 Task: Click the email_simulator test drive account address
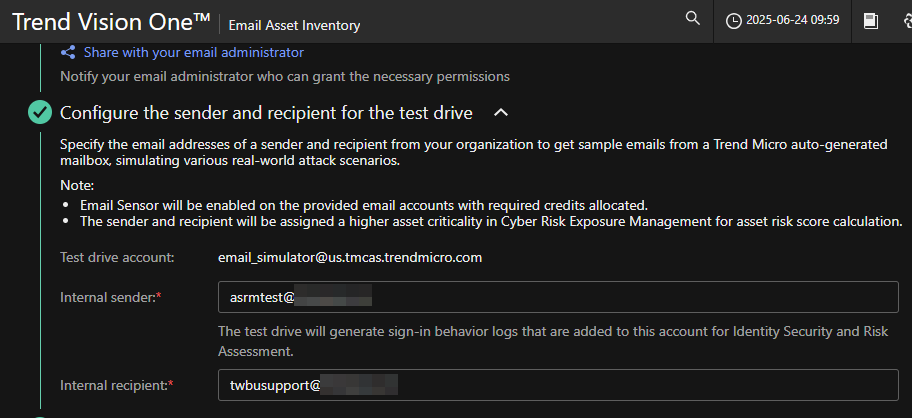tap(350, 257)
